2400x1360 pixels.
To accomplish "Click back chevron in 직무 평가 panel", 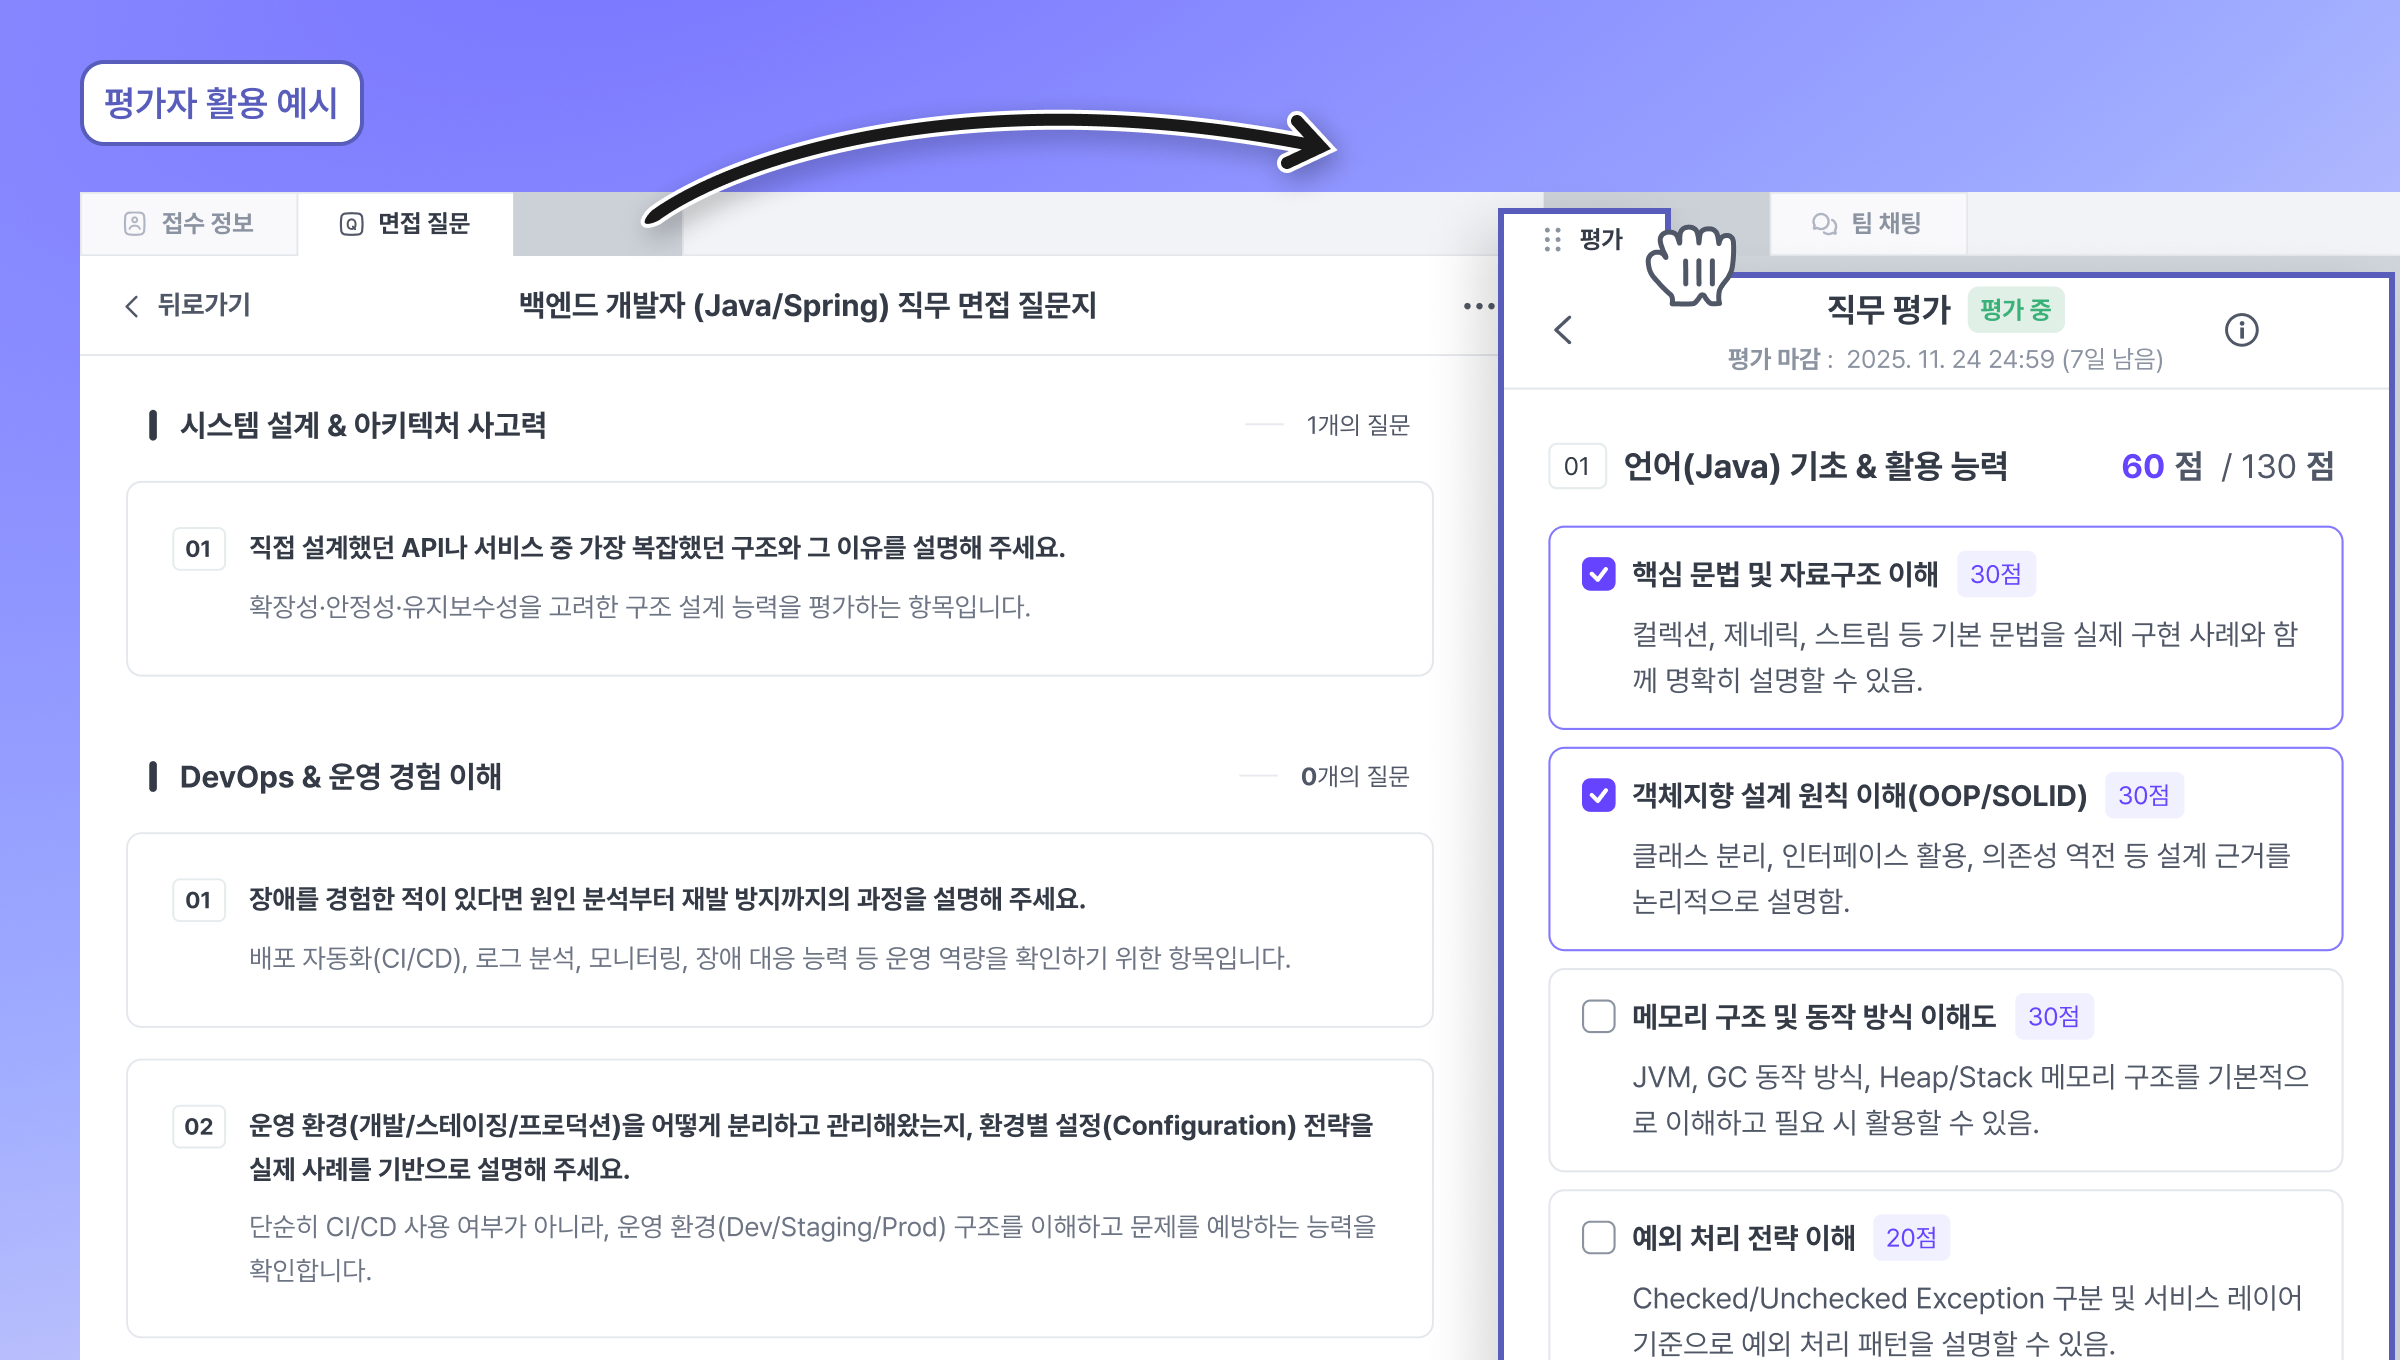I will tap(1564, 330).
